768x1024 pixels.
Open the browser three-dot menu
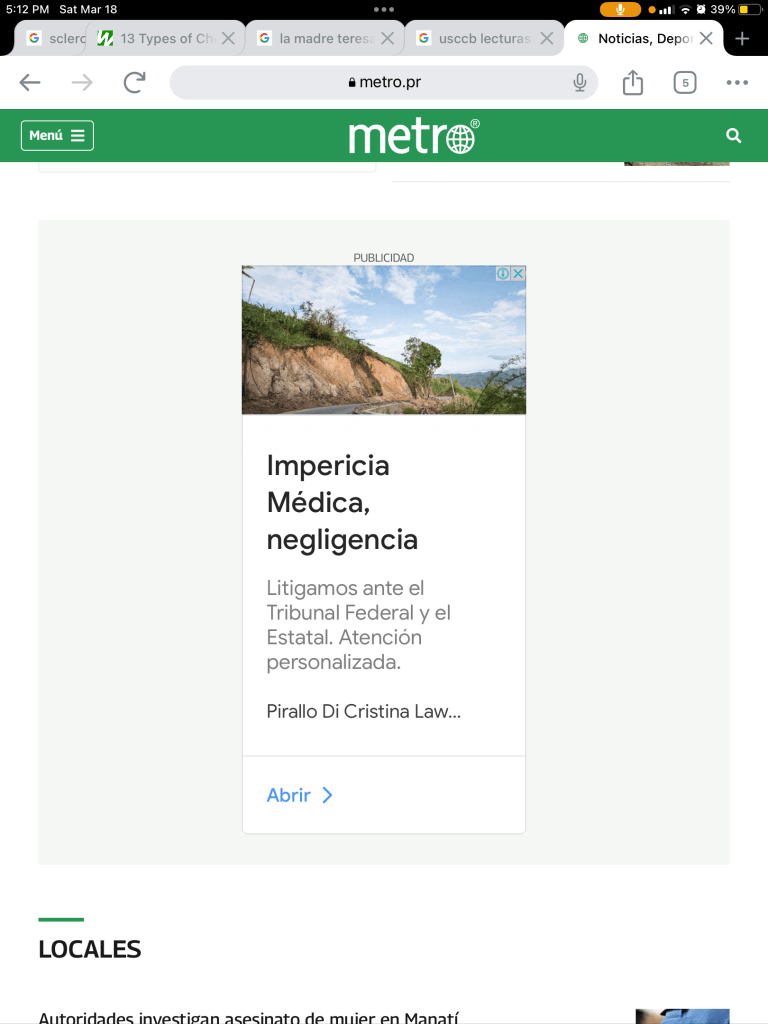click(x=737, y=83)
